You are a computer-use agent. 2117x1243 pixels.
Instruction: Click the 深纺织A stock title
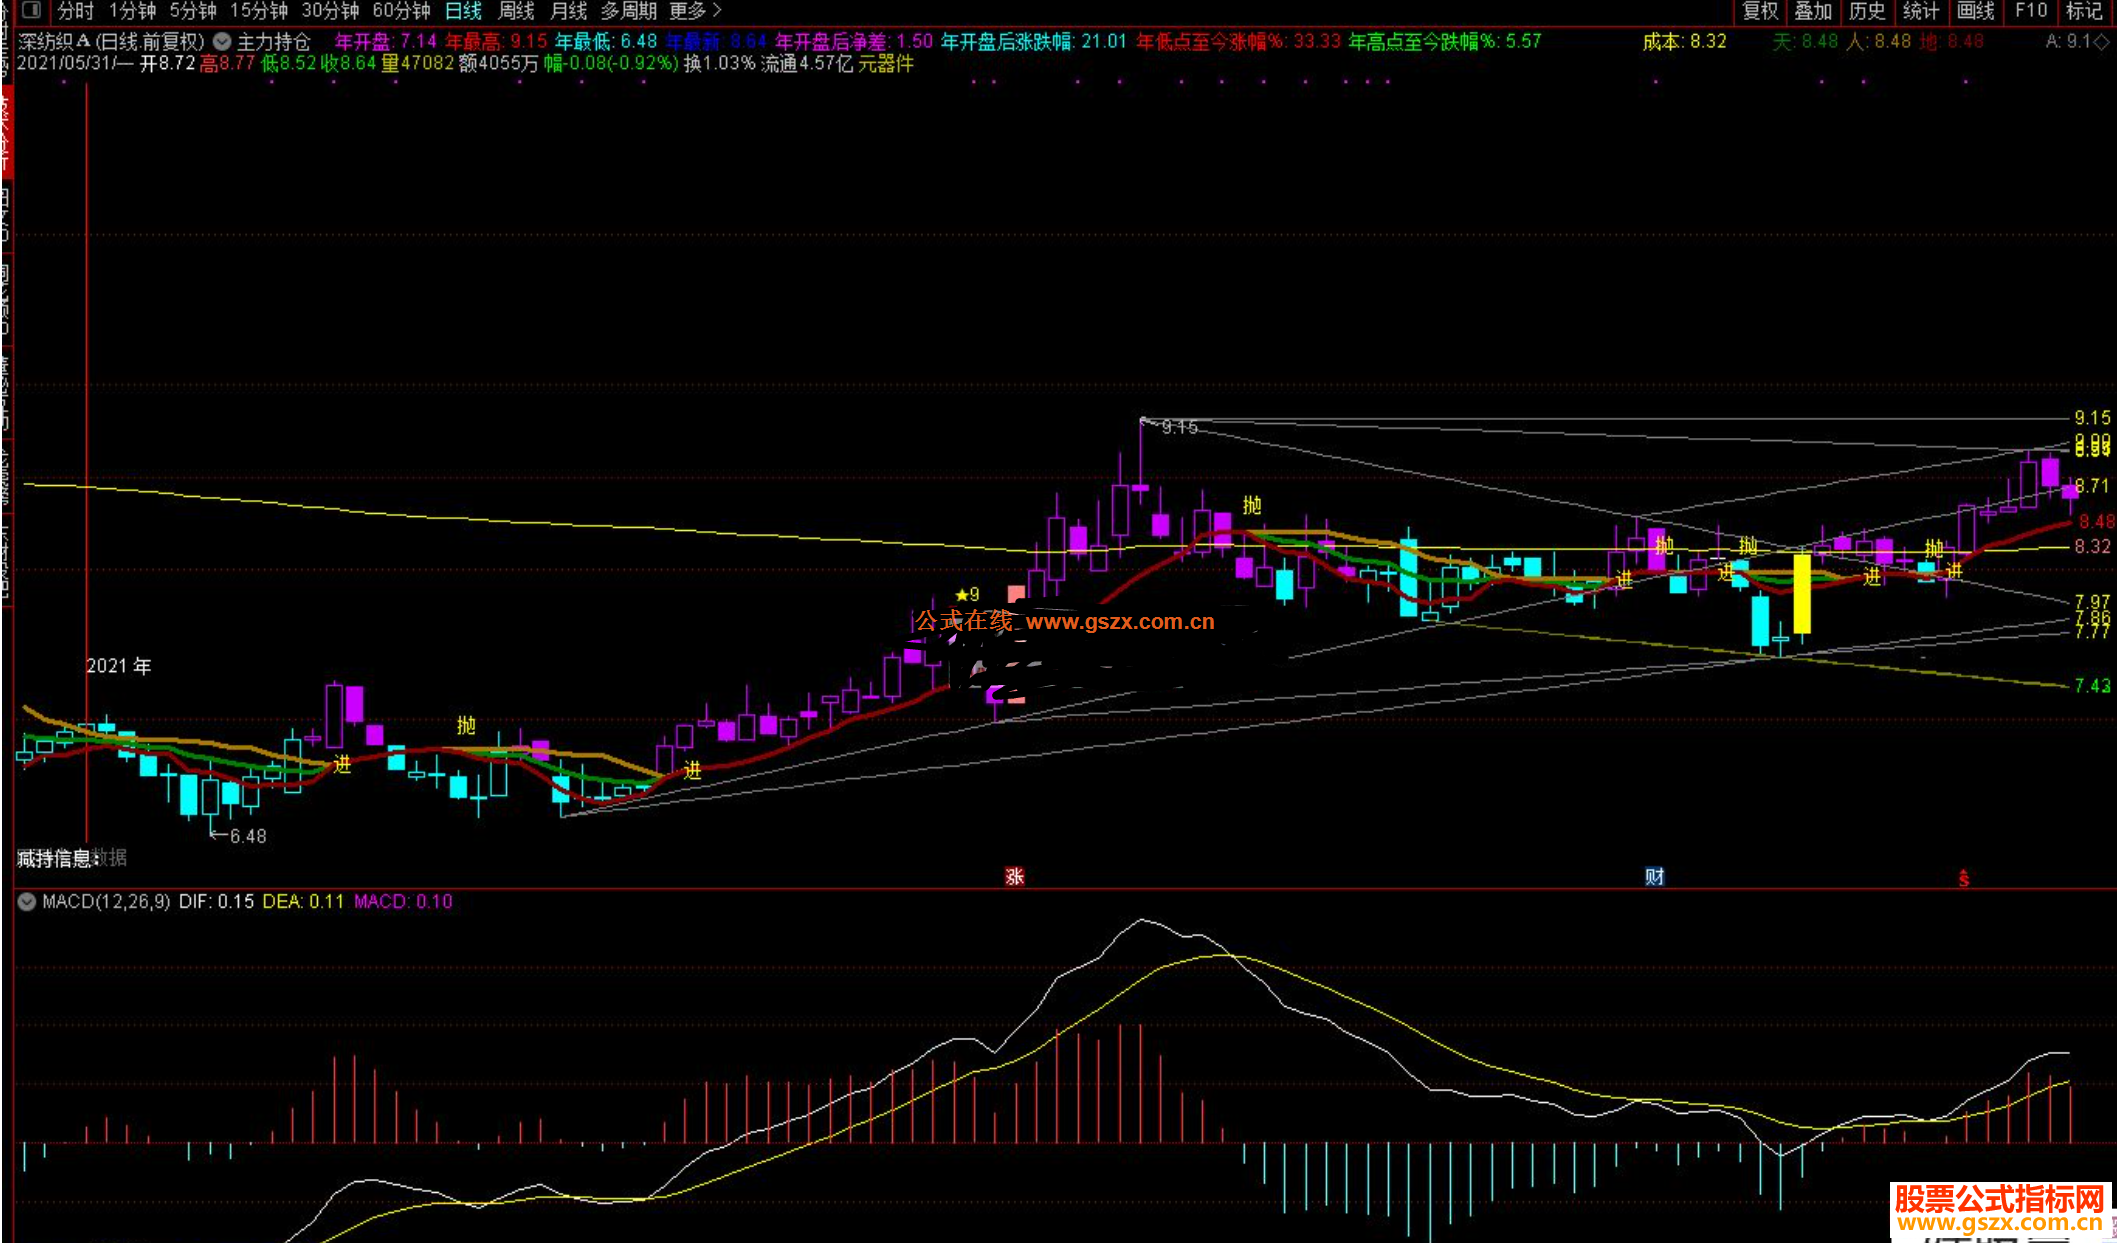pos(55,42)
